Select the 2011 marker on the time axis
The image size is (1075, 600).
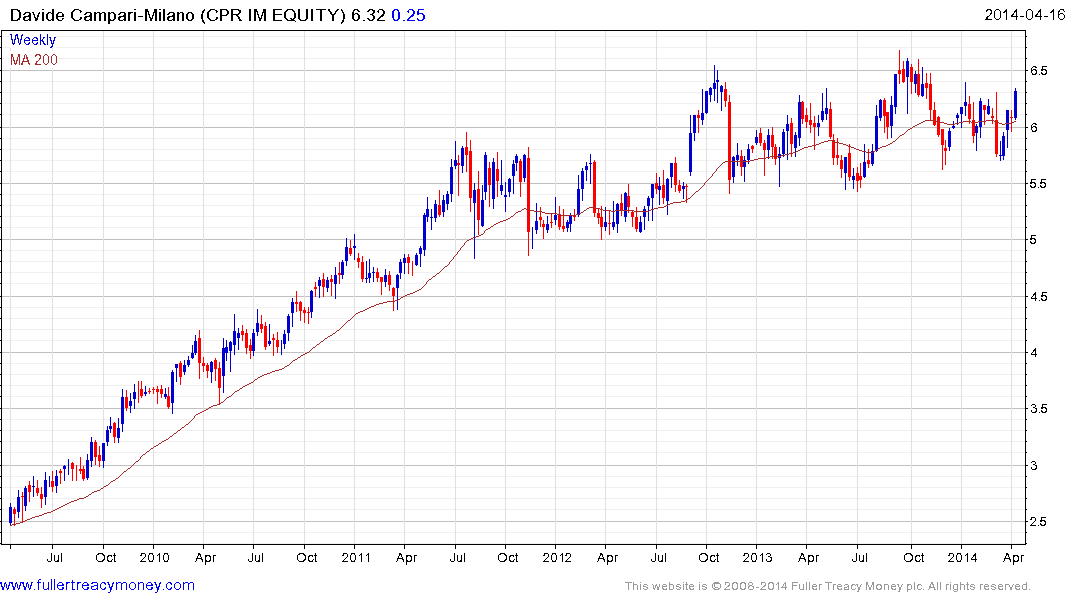pyautogui.click(x=357, y=557)
